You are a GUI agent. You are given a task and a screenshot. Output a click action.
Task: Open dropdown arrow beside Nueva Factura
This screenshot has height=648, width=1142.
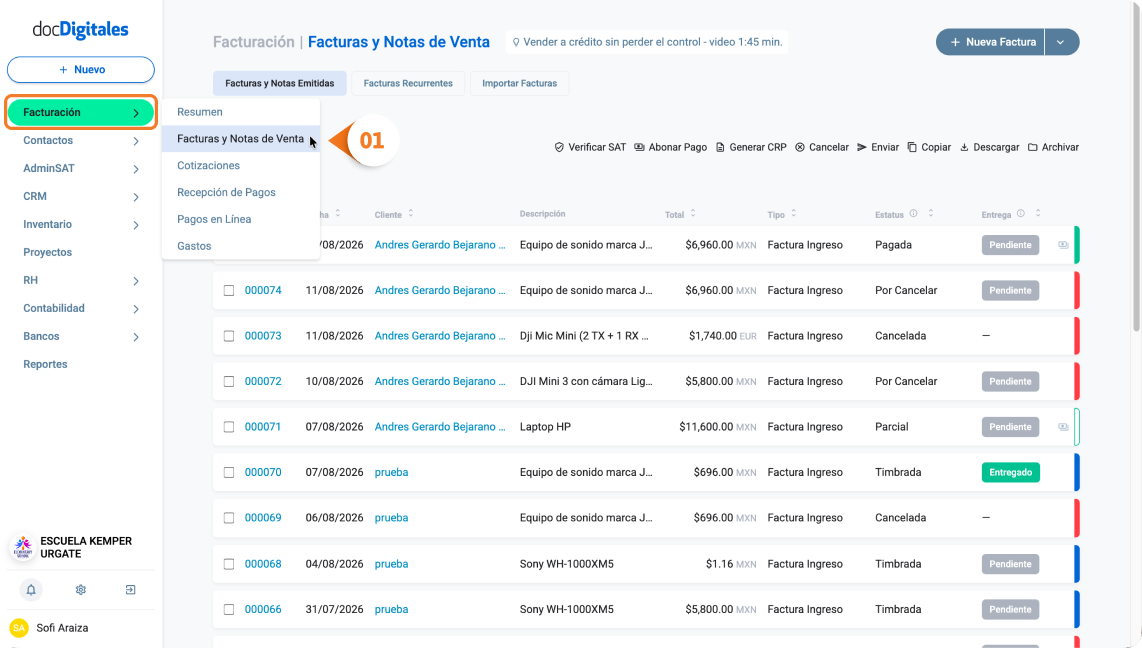pyautogui.click(x=1061, y=42)
